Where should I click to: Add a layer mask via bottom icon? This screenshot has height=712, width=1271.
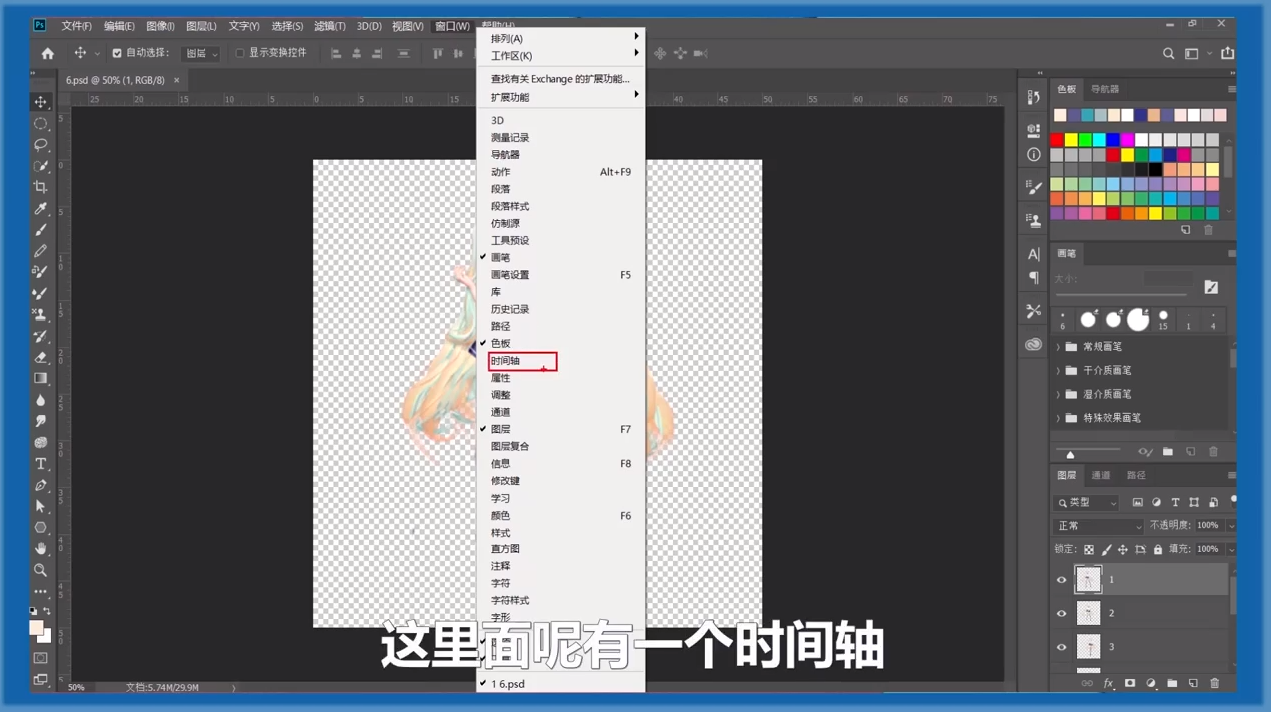click(1130, 684)
